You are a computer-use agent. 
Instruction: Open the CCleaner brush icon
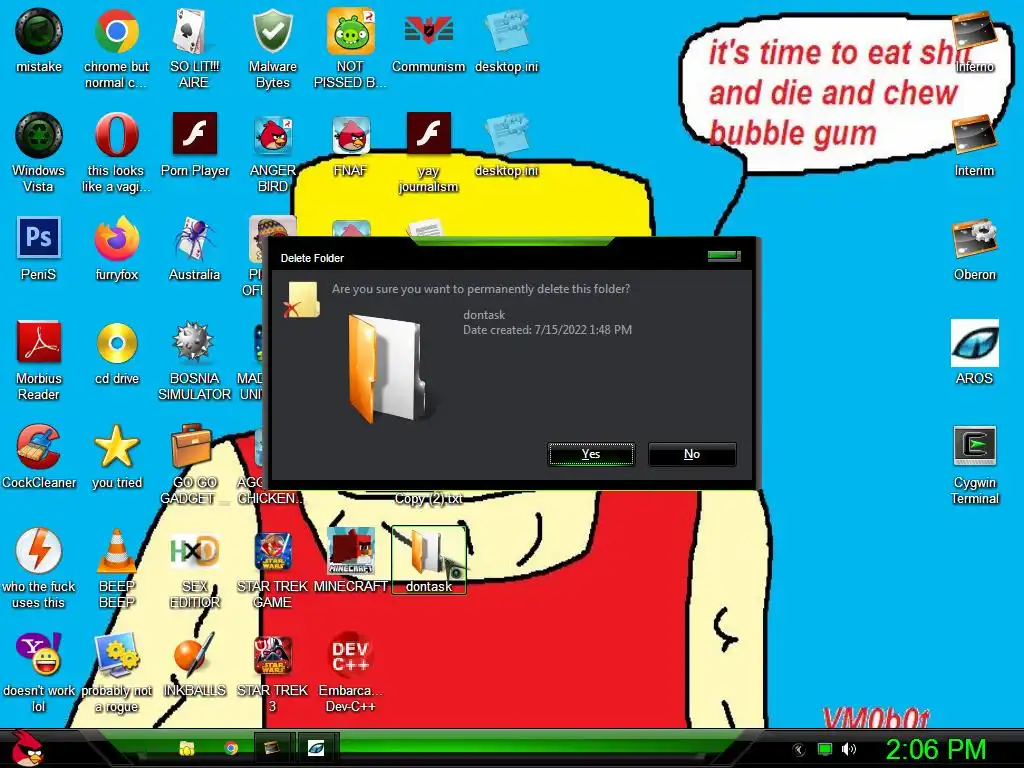(39, 457)
